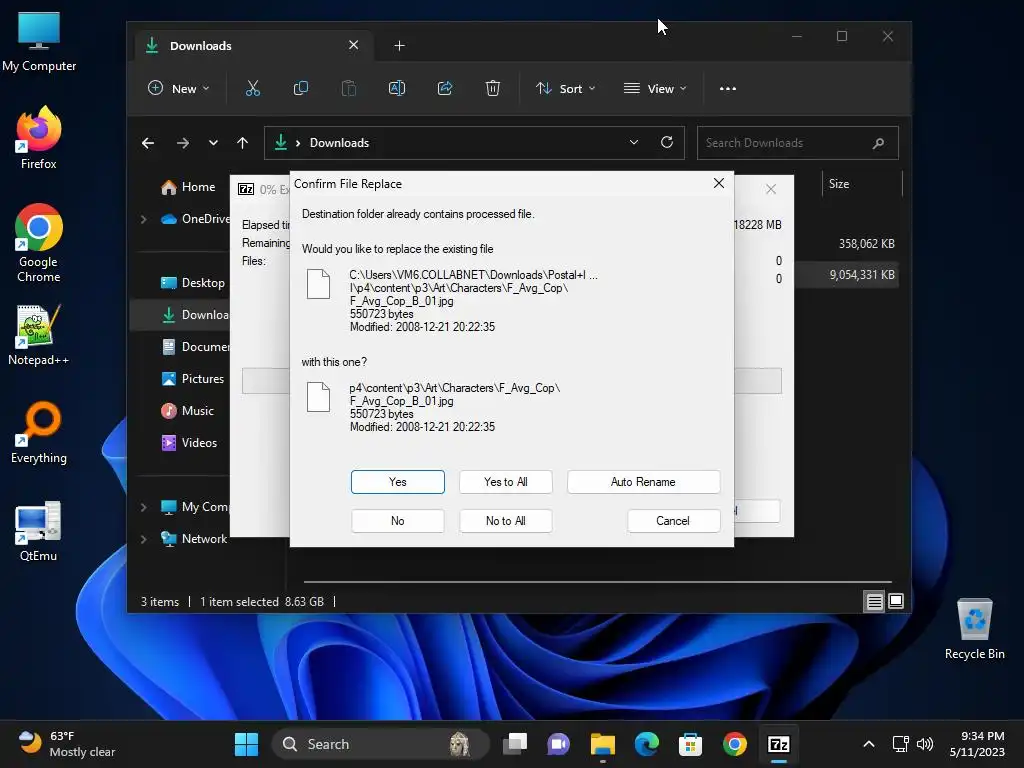Screen dimensions: 1024x768
Task: Select Auto Rename option in dialog
Action: [643, 482]
